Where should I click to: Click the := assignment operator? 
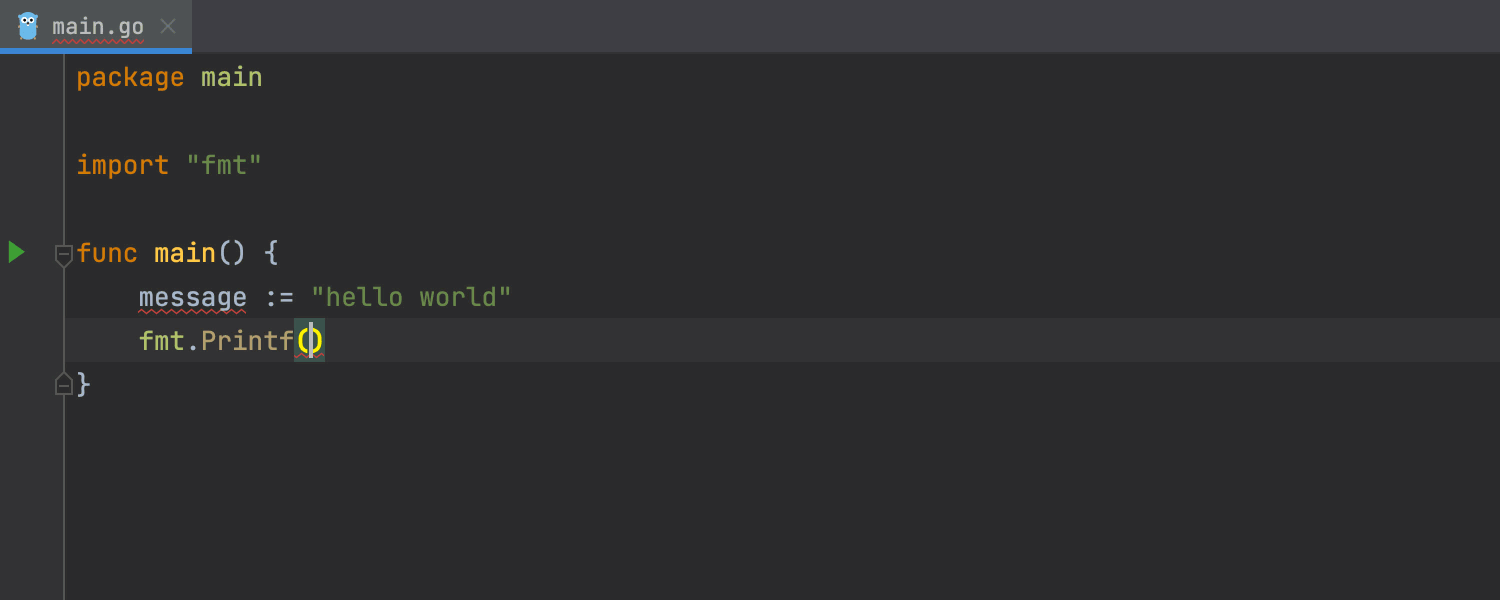278,297
